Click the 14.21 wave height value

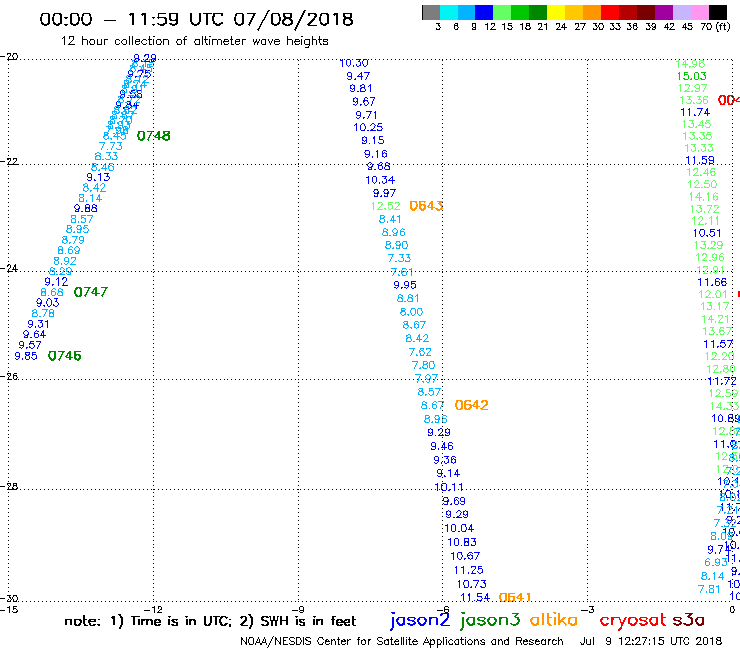(715, 319)
